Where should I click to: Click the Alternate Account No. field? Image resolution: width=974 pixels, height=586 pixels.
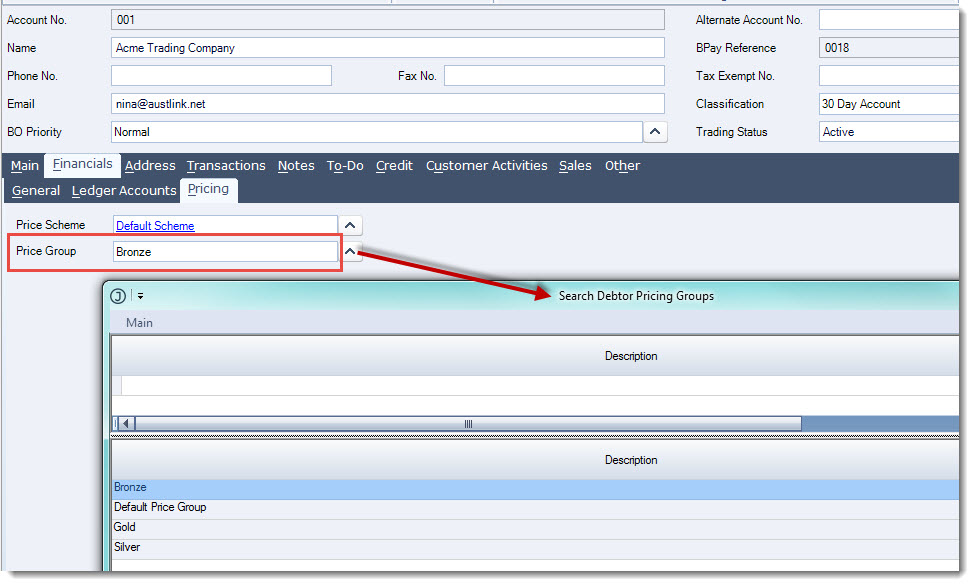click(889, 20)
